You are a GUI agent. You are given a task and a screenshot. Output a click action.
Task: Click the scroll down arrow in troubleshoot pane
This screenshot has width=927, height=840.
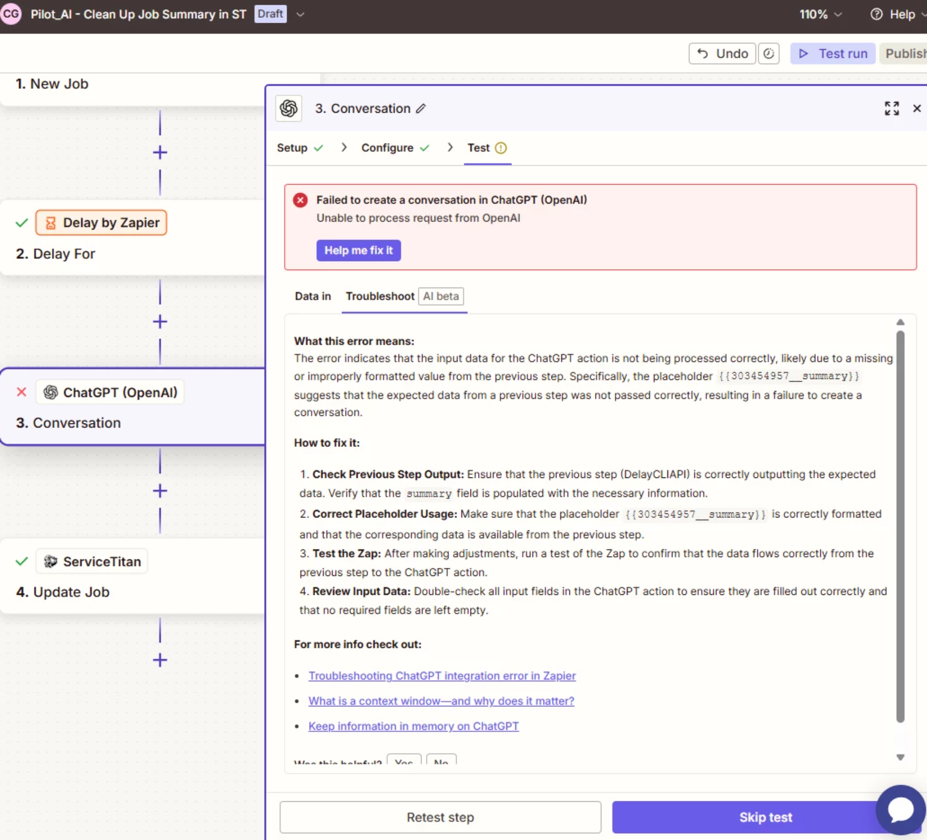tap(900, 757)
